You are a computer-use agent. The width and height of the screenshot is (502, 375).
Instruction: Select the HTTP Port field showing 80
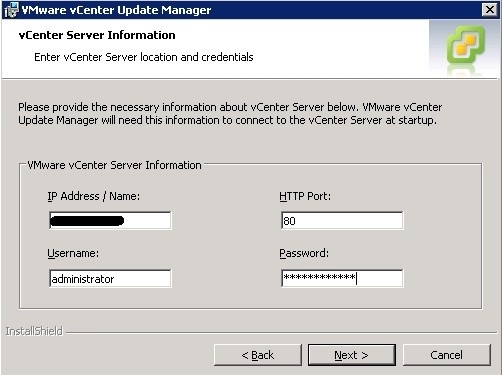point(342,220)
